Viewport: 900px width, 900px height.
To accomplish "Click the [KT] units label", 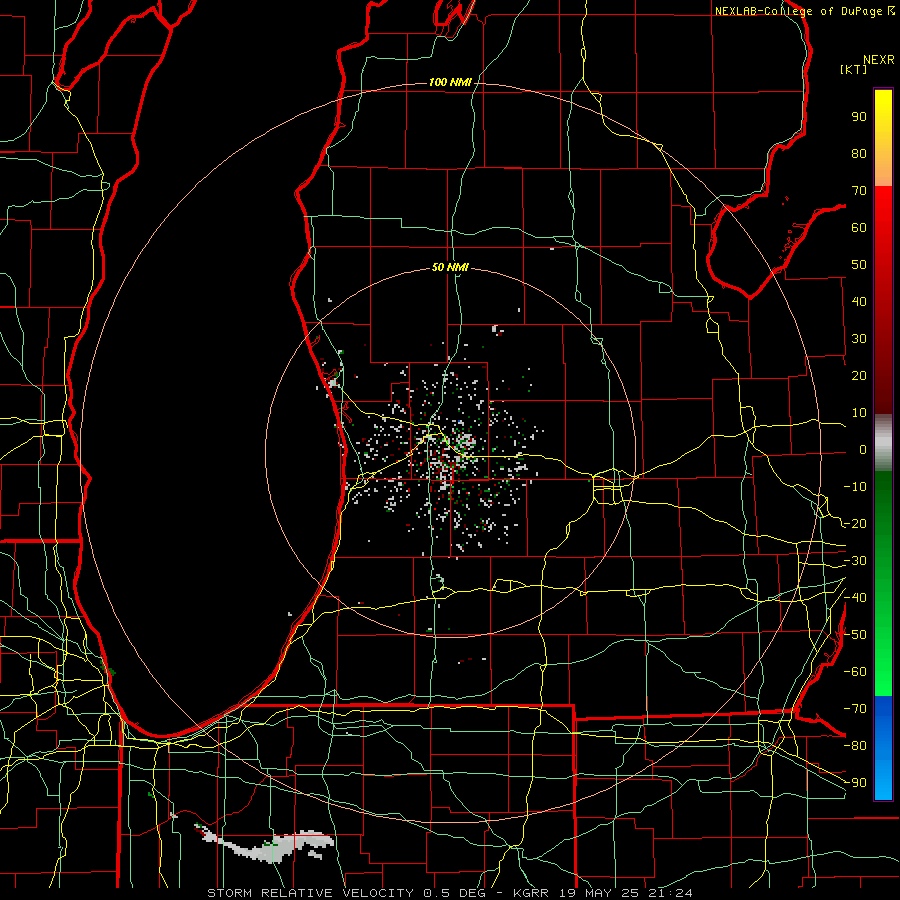I will (x=854, y=69).
